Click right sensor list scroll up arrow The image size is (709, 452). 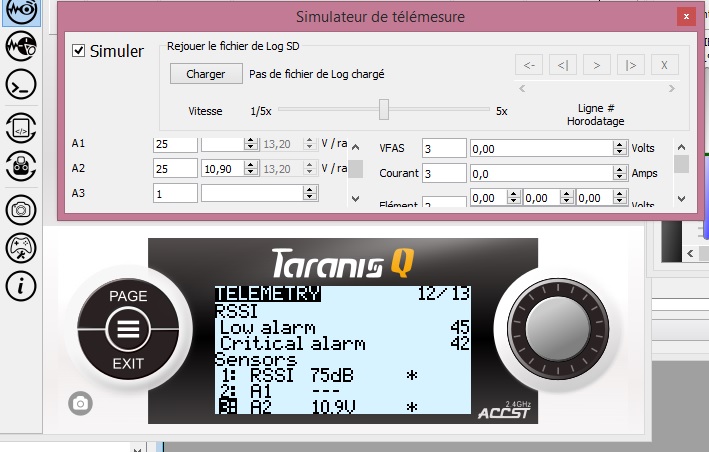pos(681,147)
